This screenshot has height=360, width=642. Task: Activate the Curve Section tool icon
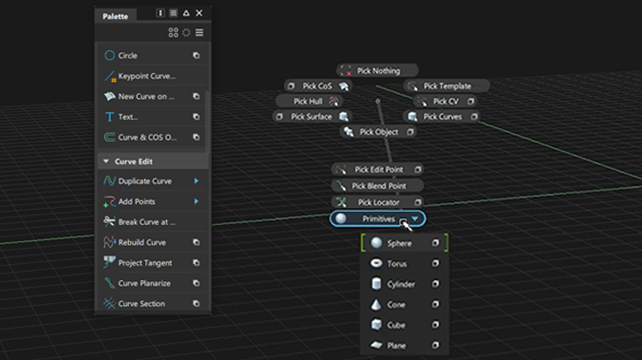pyautogui.click(x=109, y=303)
